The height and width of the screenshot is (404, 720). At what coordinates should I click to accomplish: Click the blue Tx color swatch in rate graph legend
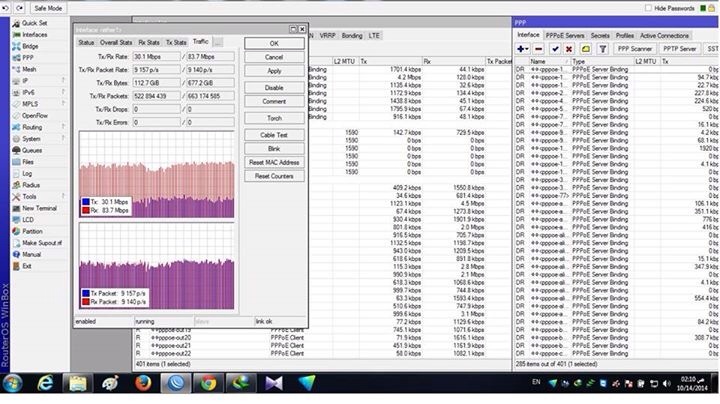[86, 202]
